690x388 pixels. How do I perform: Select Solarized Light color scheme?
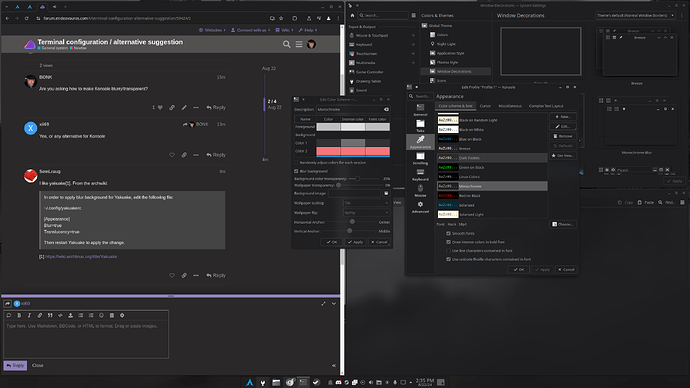(492, 215)
